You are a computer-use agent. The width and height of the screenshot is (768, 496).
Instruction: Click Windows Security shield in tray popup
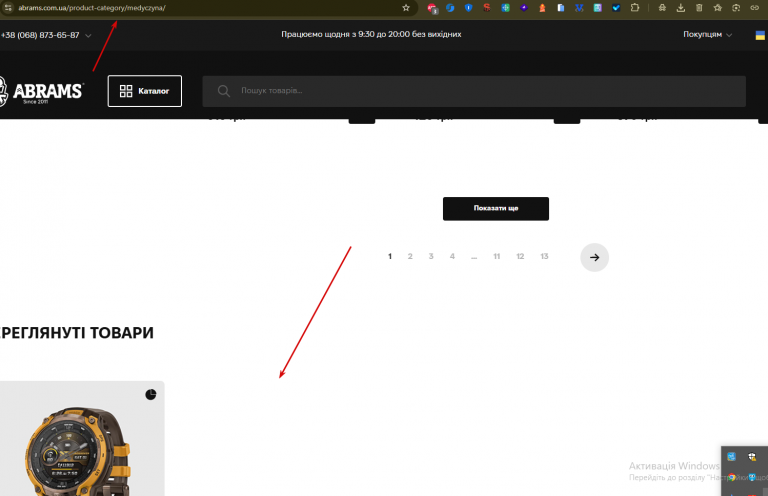[x=752, y=457]
